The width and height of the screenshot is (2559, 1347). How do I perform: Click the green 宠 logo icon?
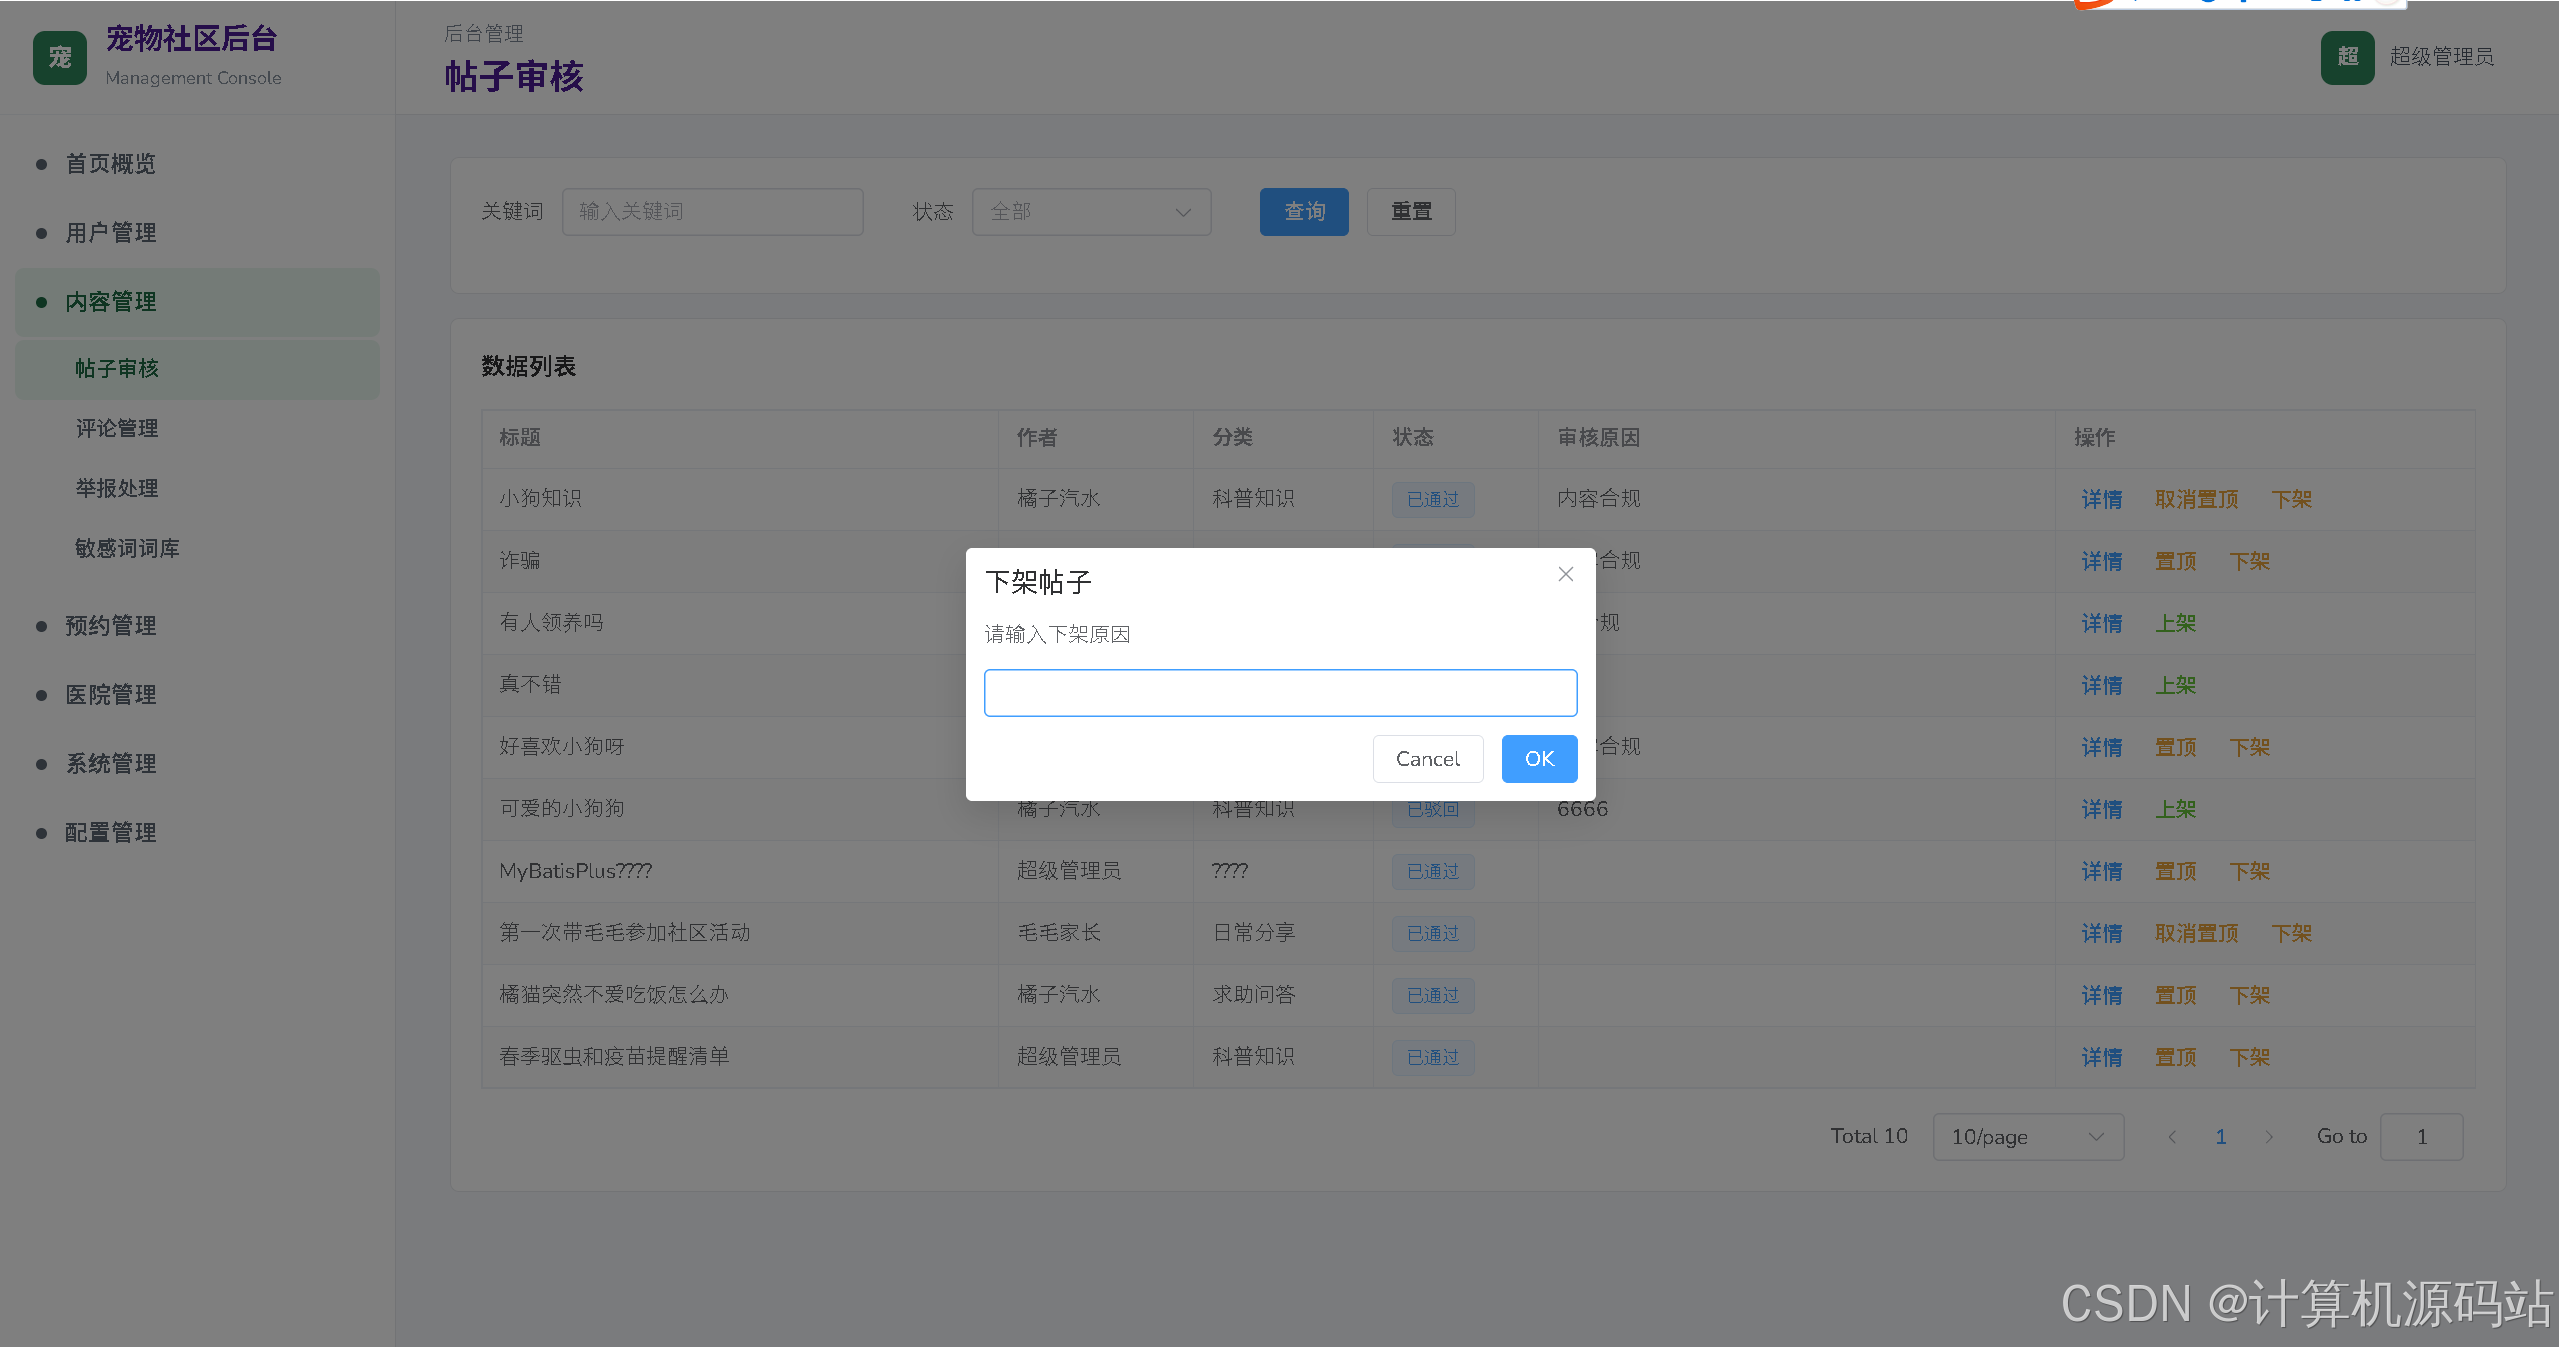point(60,58)
